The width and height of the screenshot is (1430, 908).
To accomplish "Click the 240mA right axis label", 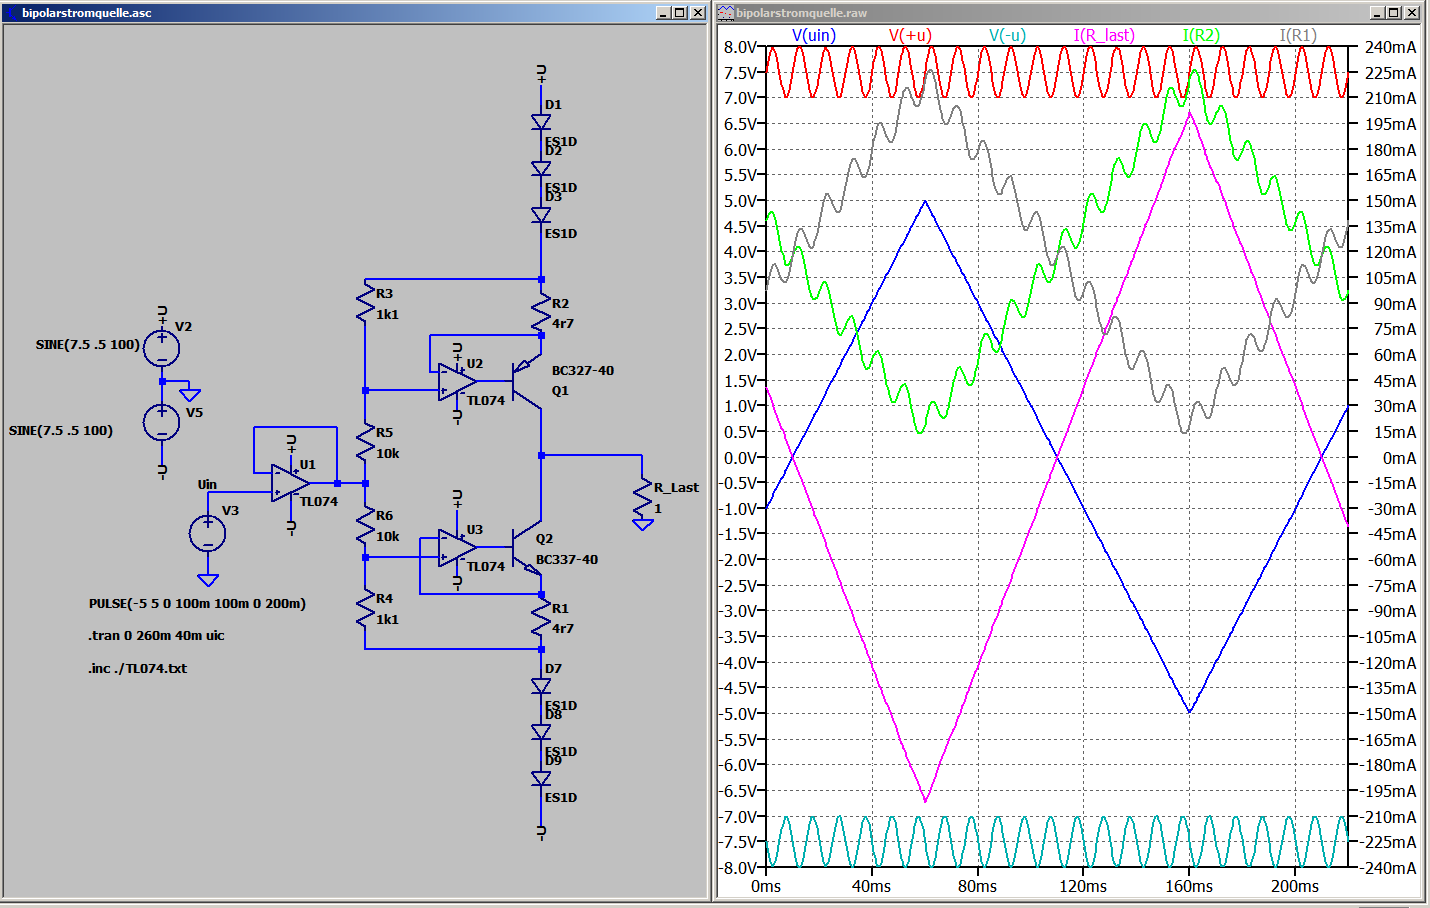I will (1391, 47).
